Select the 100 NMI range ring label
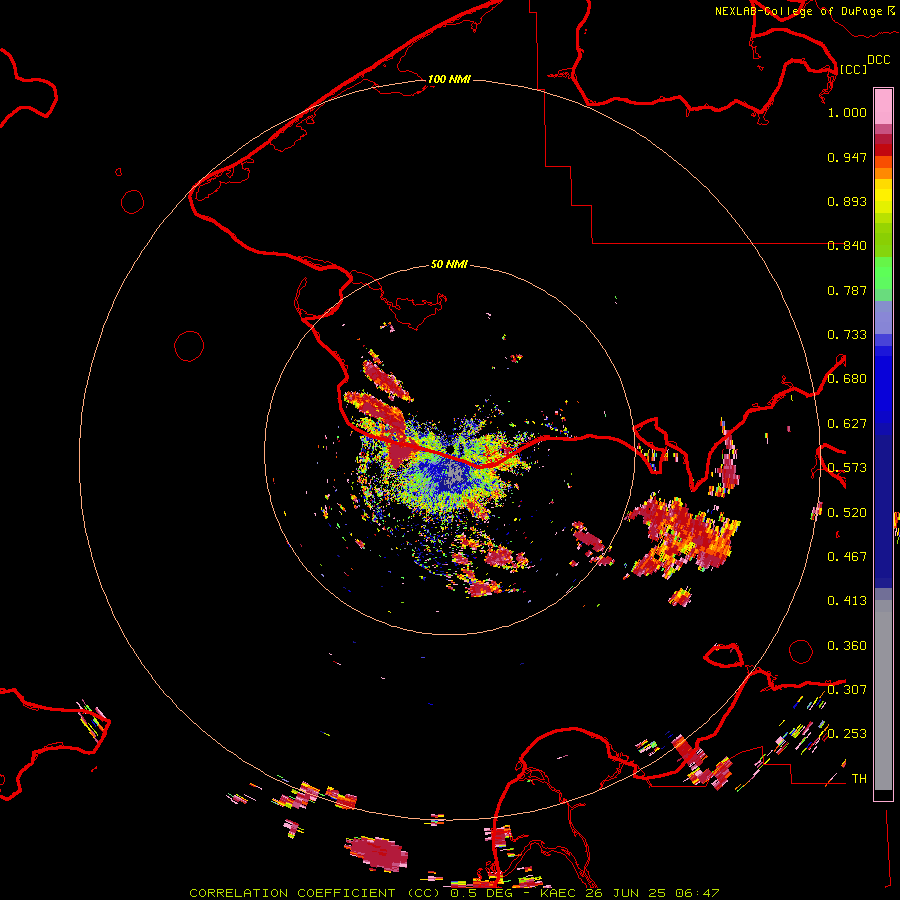The image size is (900, 900). 449,79
